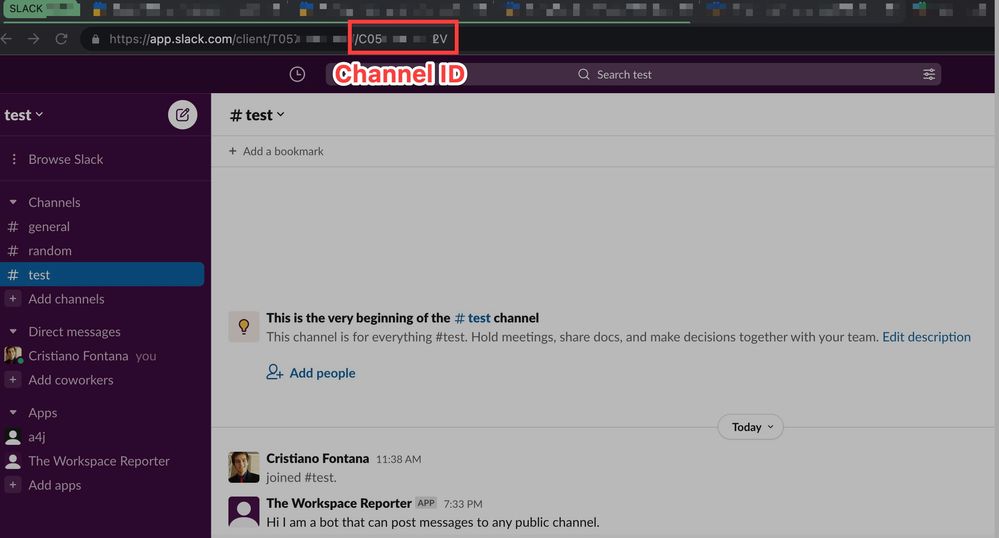Click hash icon next to general channel

[13, 226]
